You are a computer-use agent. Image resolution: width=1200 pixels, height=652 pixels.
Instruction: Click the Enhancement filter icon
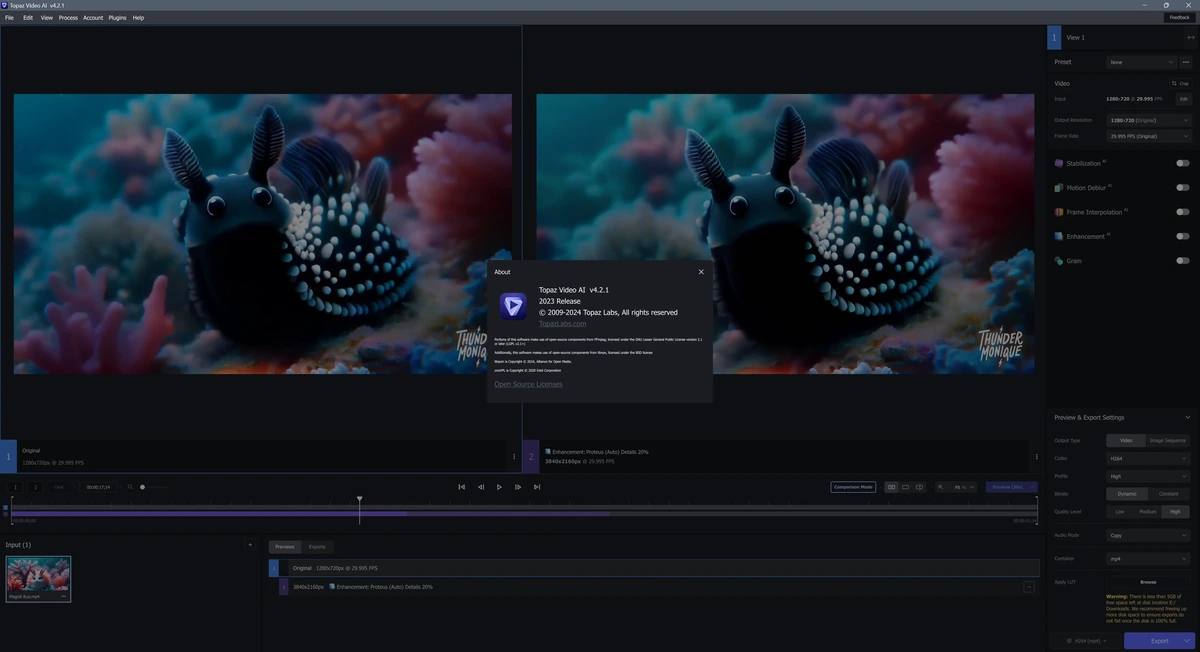tap(1059, 236)
